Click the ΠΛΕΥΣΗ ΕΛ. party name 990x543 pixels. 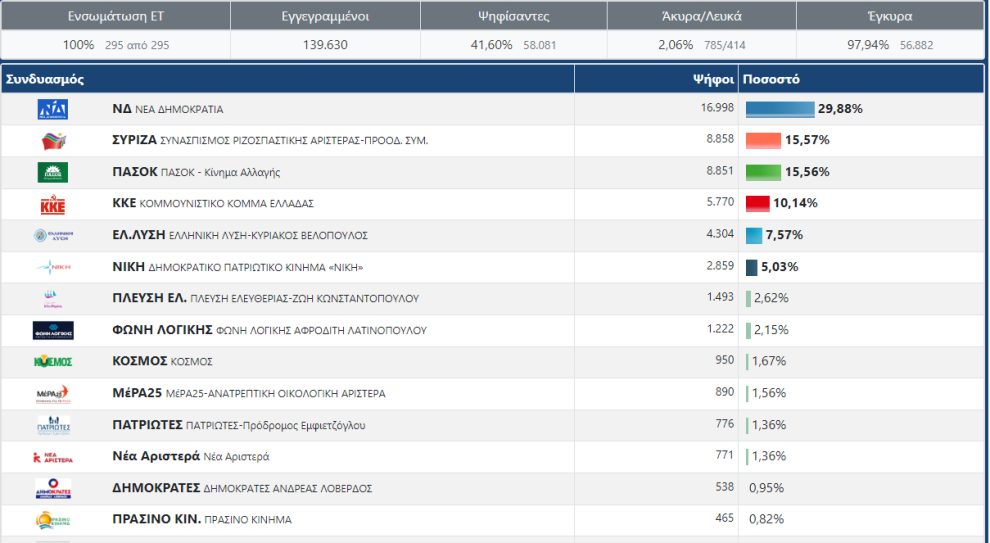(x=150, y=298)
